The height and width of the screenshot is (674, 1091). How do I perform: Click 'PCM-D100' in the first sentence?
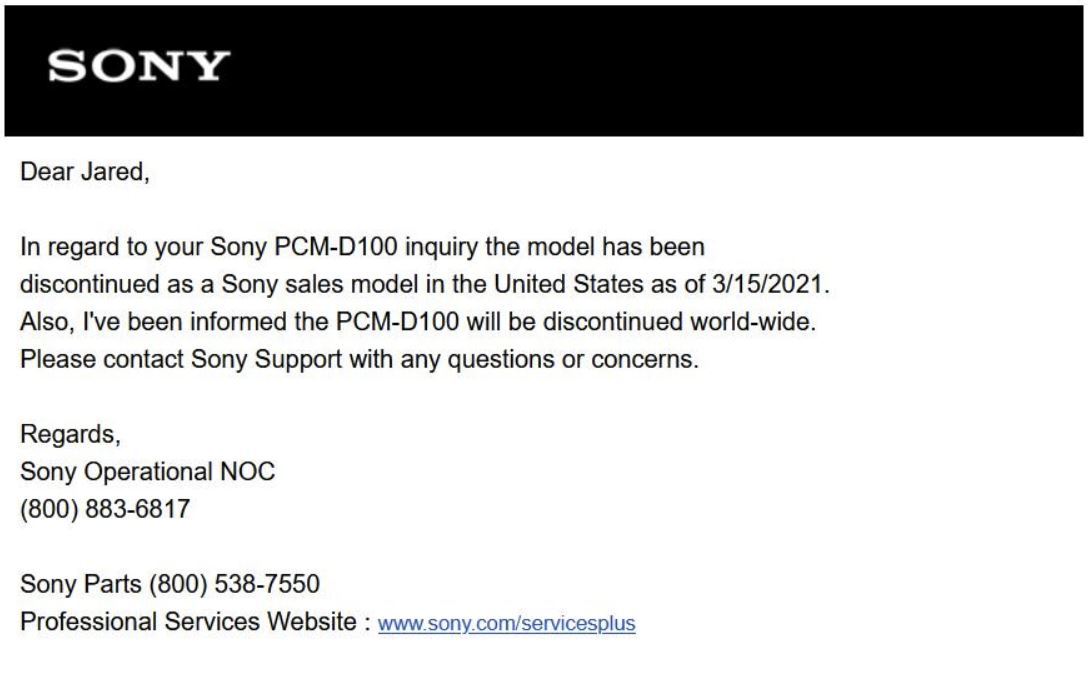tap(336, 247)
